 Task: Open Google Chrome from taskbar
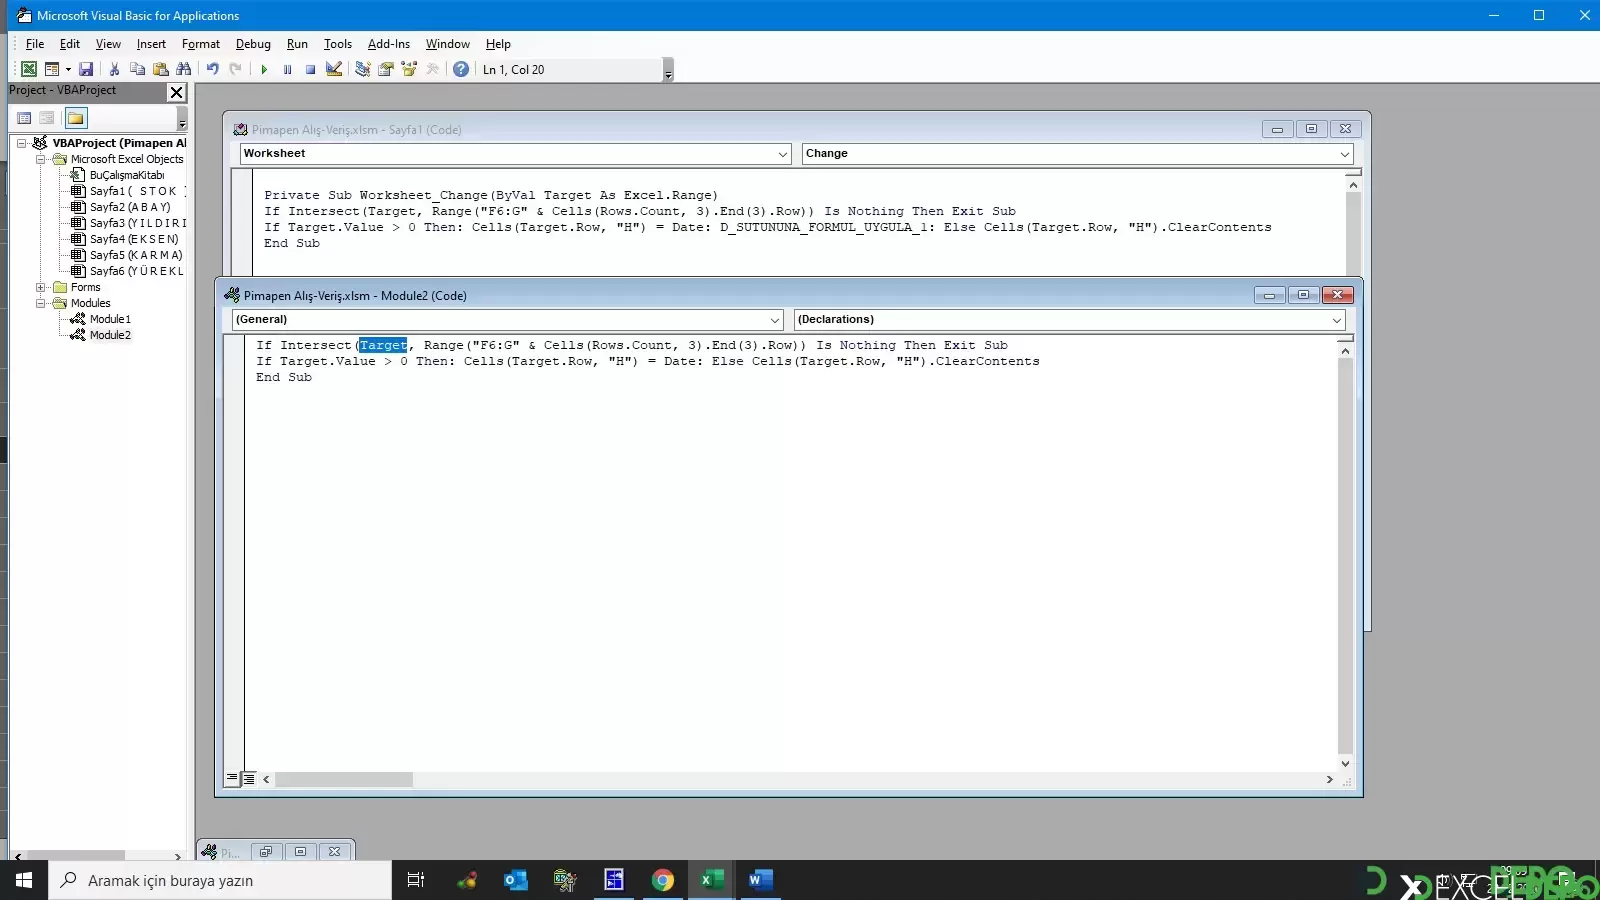pyautogui.click(x=662, y=880)
